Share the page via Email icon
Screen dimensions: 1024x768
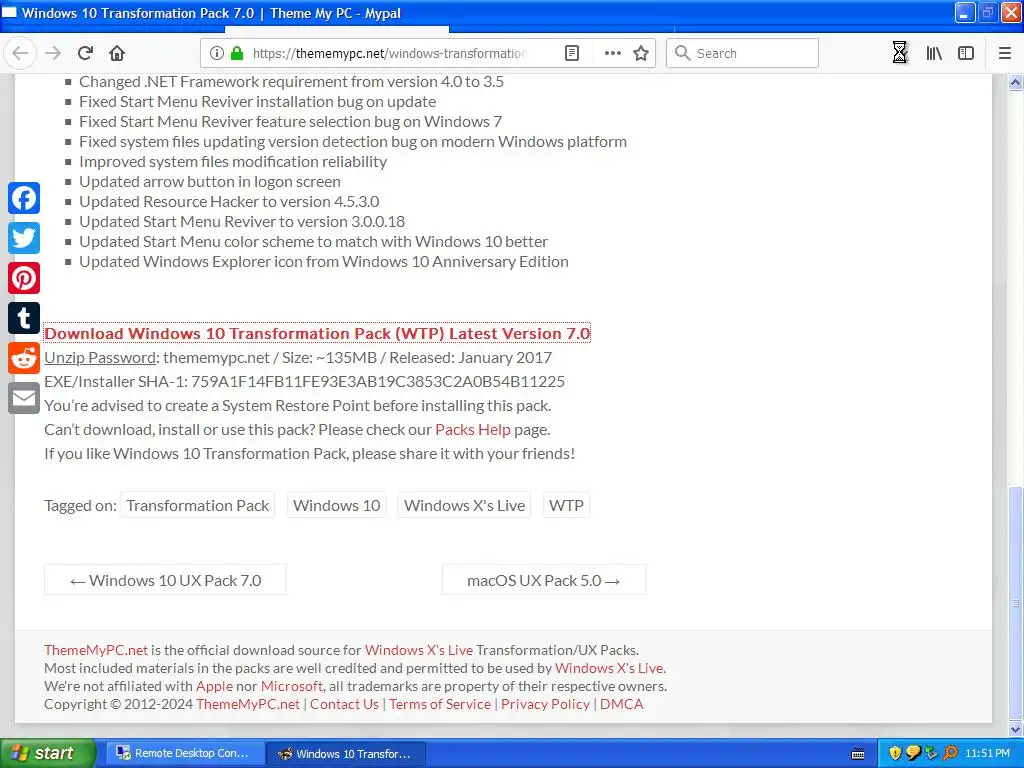[24, 398]
